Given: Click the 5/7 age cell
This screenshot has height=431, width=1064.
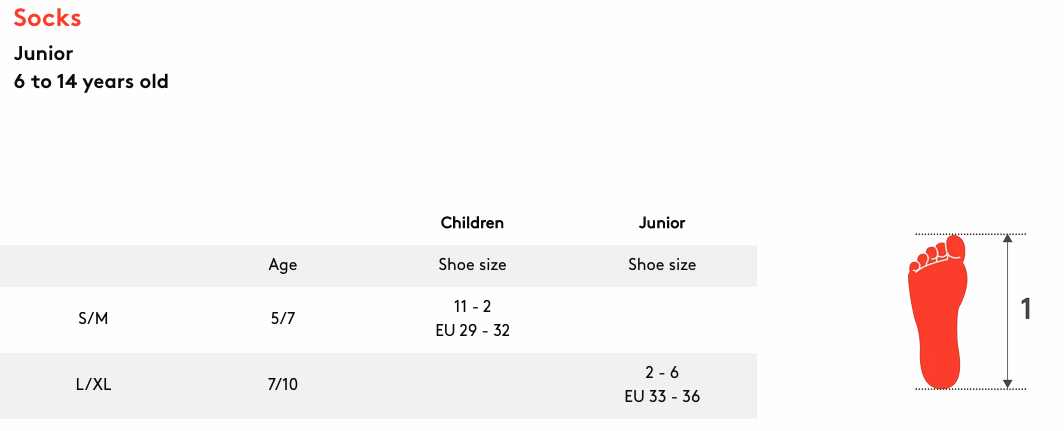Looking at the screenshot, I should (x=283, y=318).
